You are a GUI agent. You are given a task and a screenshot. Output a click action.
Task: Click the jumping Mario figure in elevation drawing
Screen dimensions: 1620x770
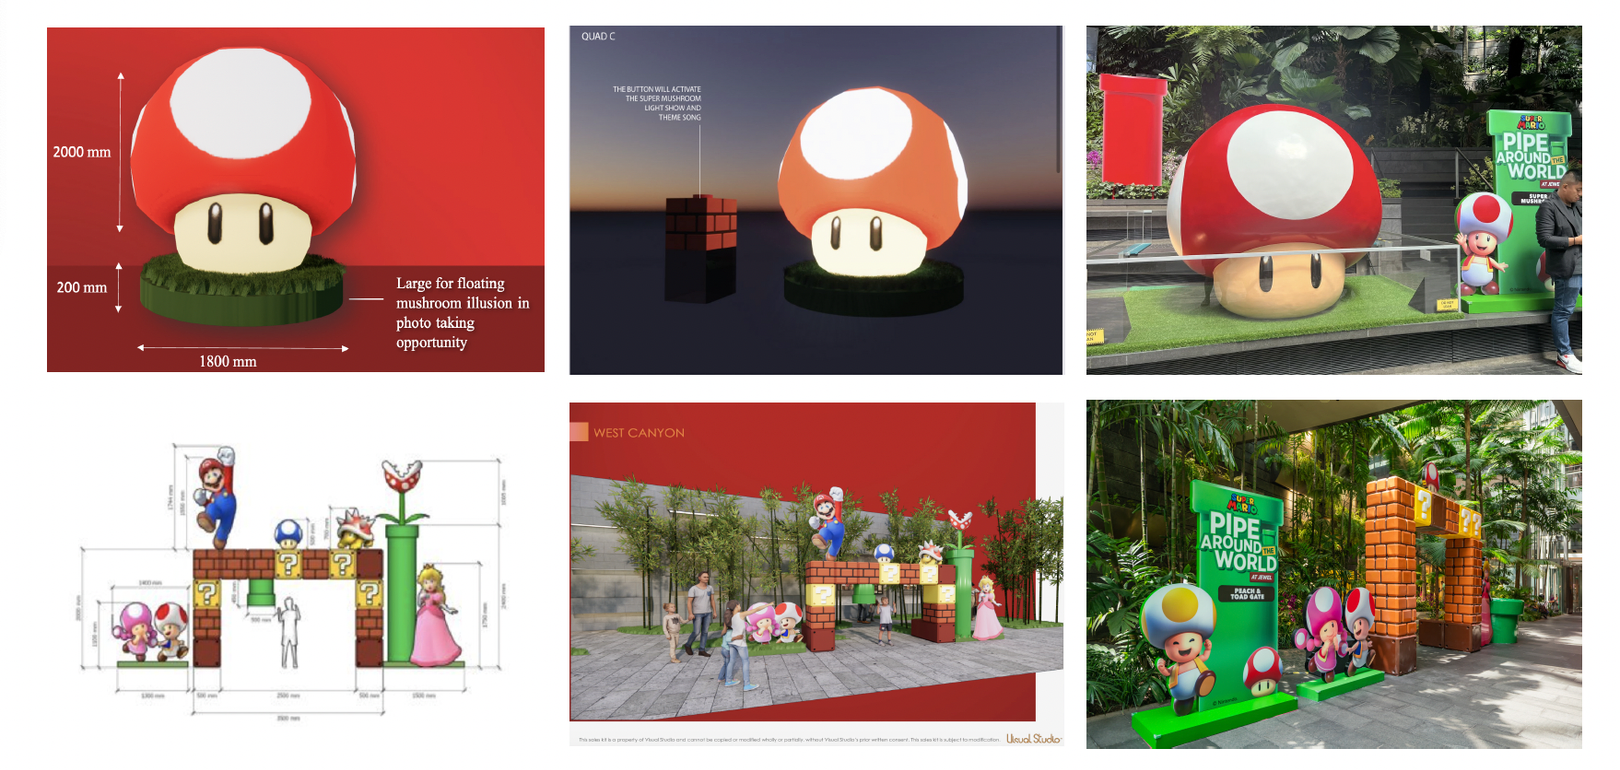click(216, 497)
